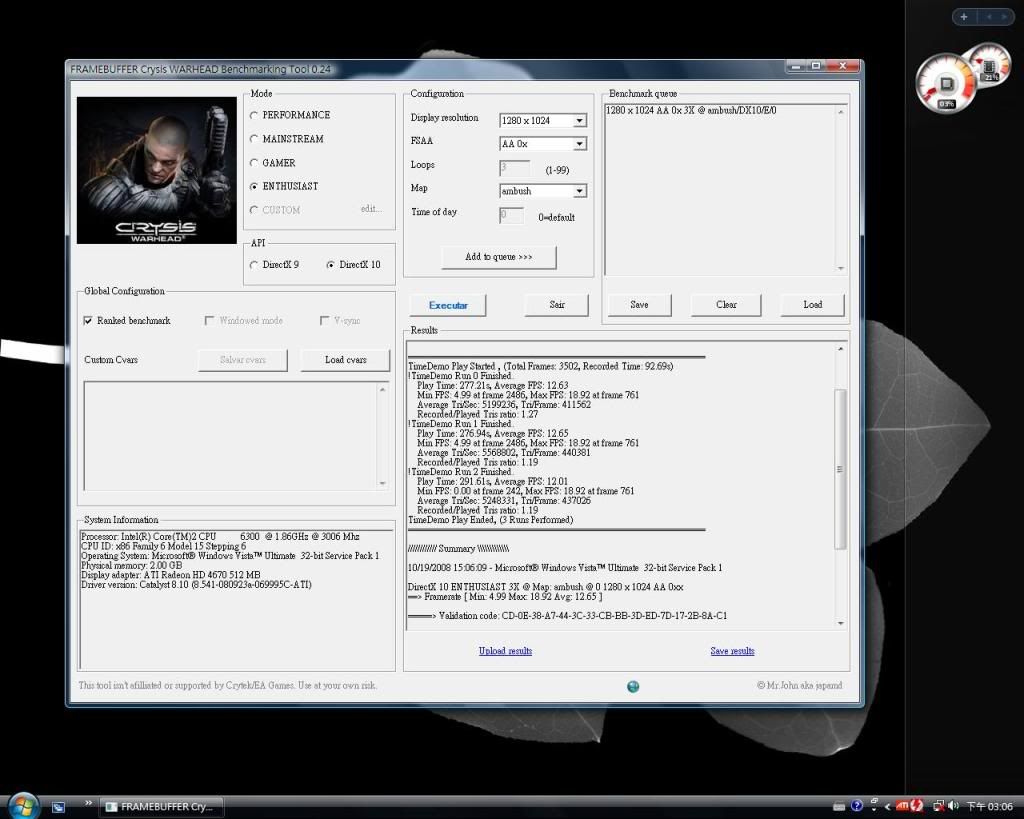
Task: Click the Loops input field
Action: pyautogui.click(x=515, y=168)
